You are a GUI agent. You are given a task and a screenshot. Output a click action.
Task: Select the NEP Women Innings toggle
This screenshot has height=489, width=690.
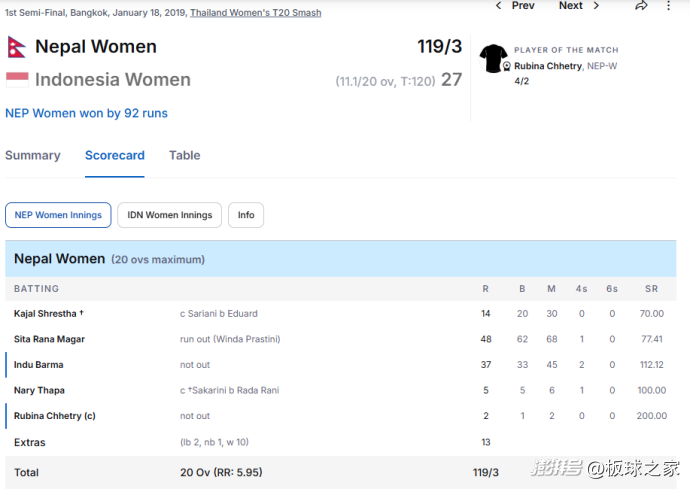58,215
